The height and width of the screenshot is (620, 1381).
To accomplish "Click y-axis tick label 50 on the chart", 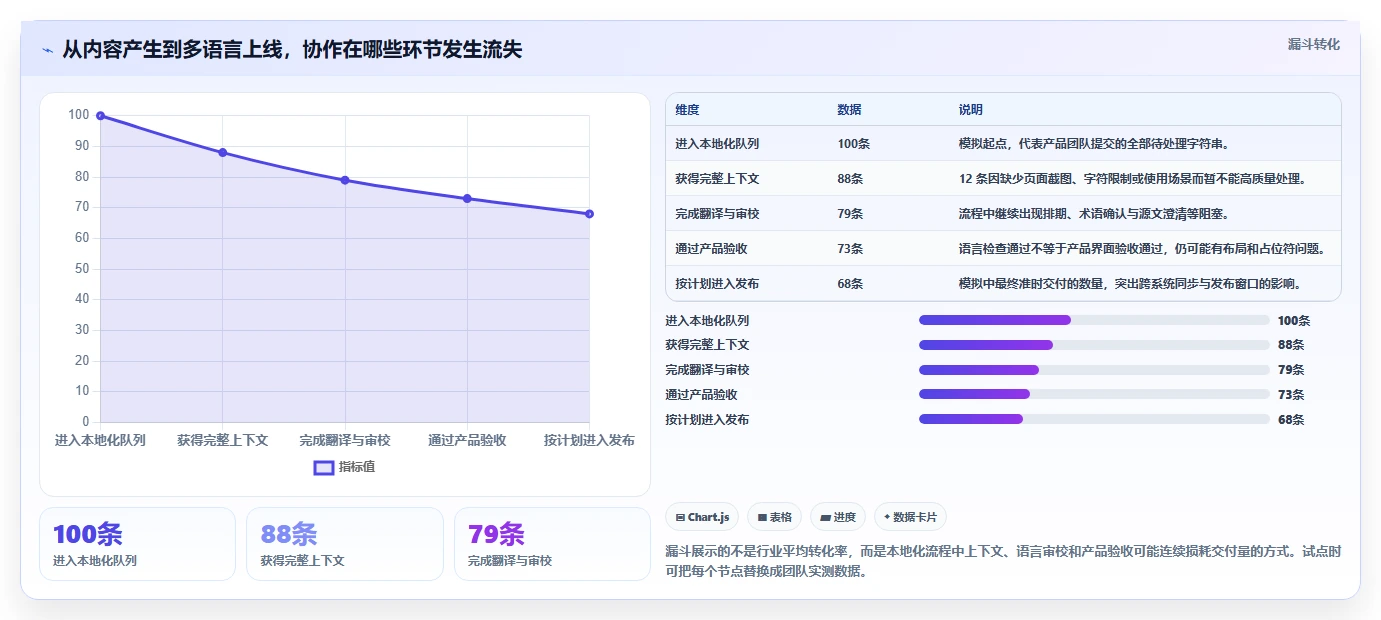I will point(81,268).
